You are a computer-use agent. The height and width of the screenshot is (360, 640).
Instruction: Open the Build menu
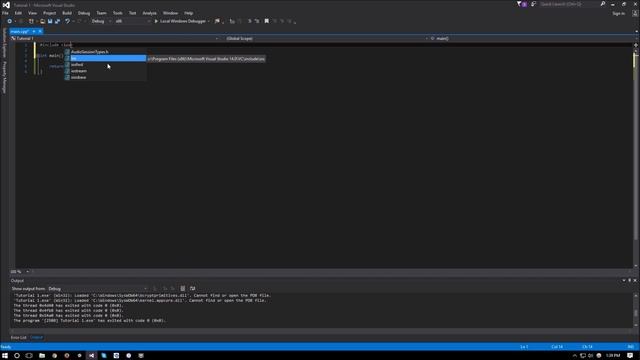(67, 13)
